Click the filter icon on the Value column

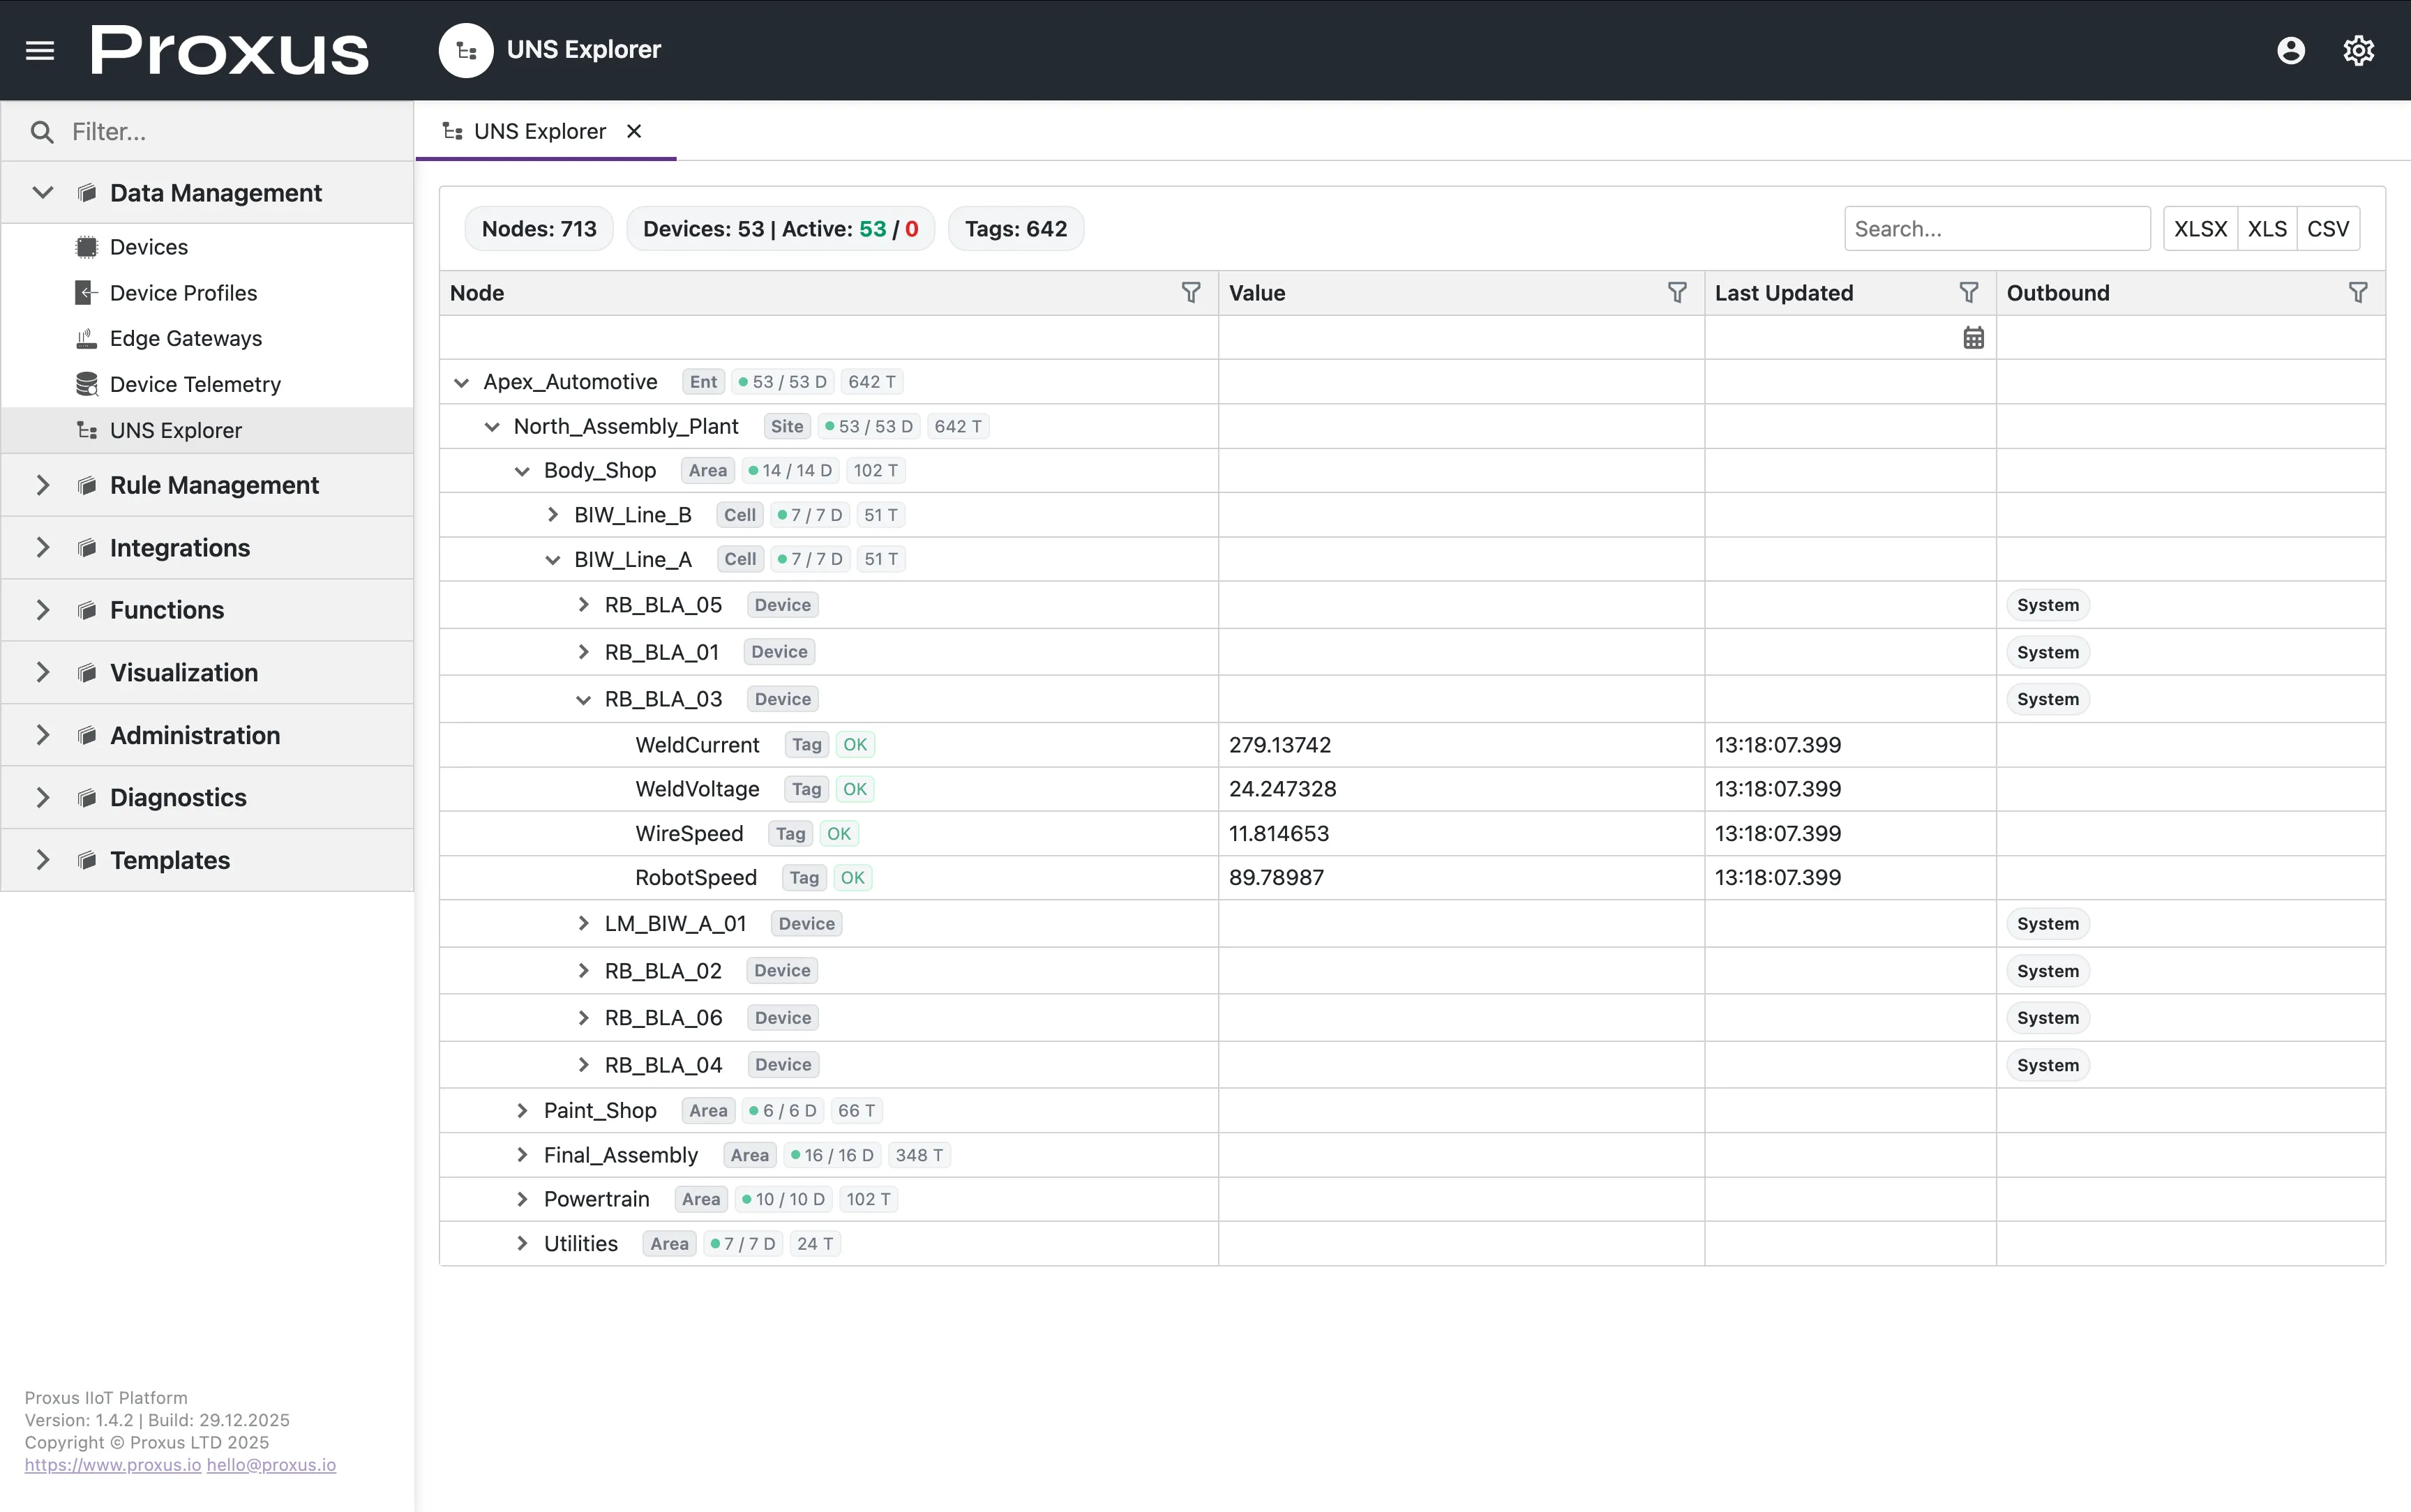1677,292
